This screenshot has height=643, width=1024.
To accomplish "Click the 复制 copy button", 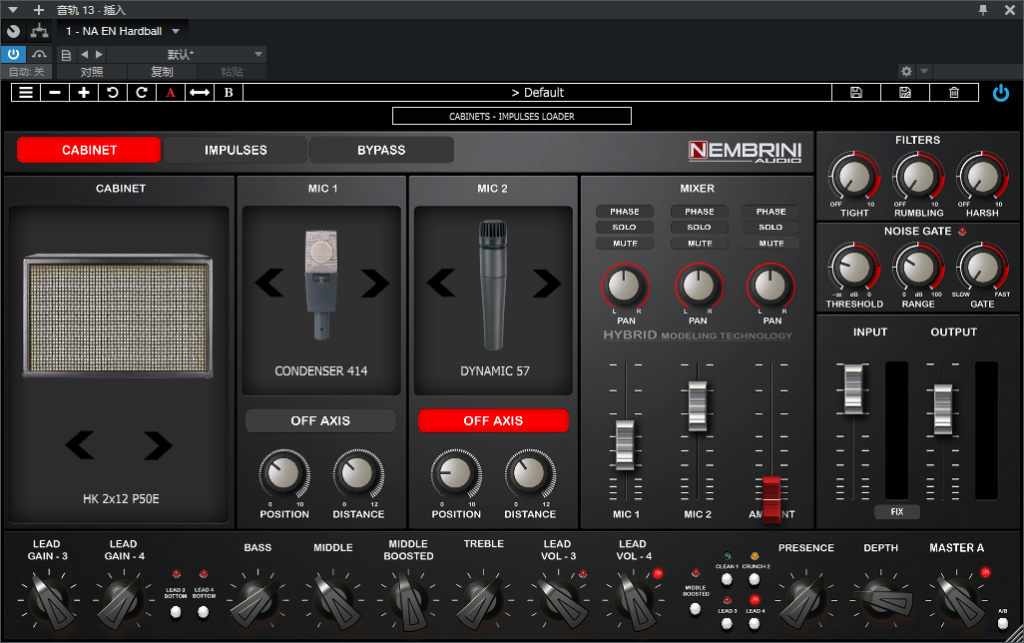I will coord(162,72).
